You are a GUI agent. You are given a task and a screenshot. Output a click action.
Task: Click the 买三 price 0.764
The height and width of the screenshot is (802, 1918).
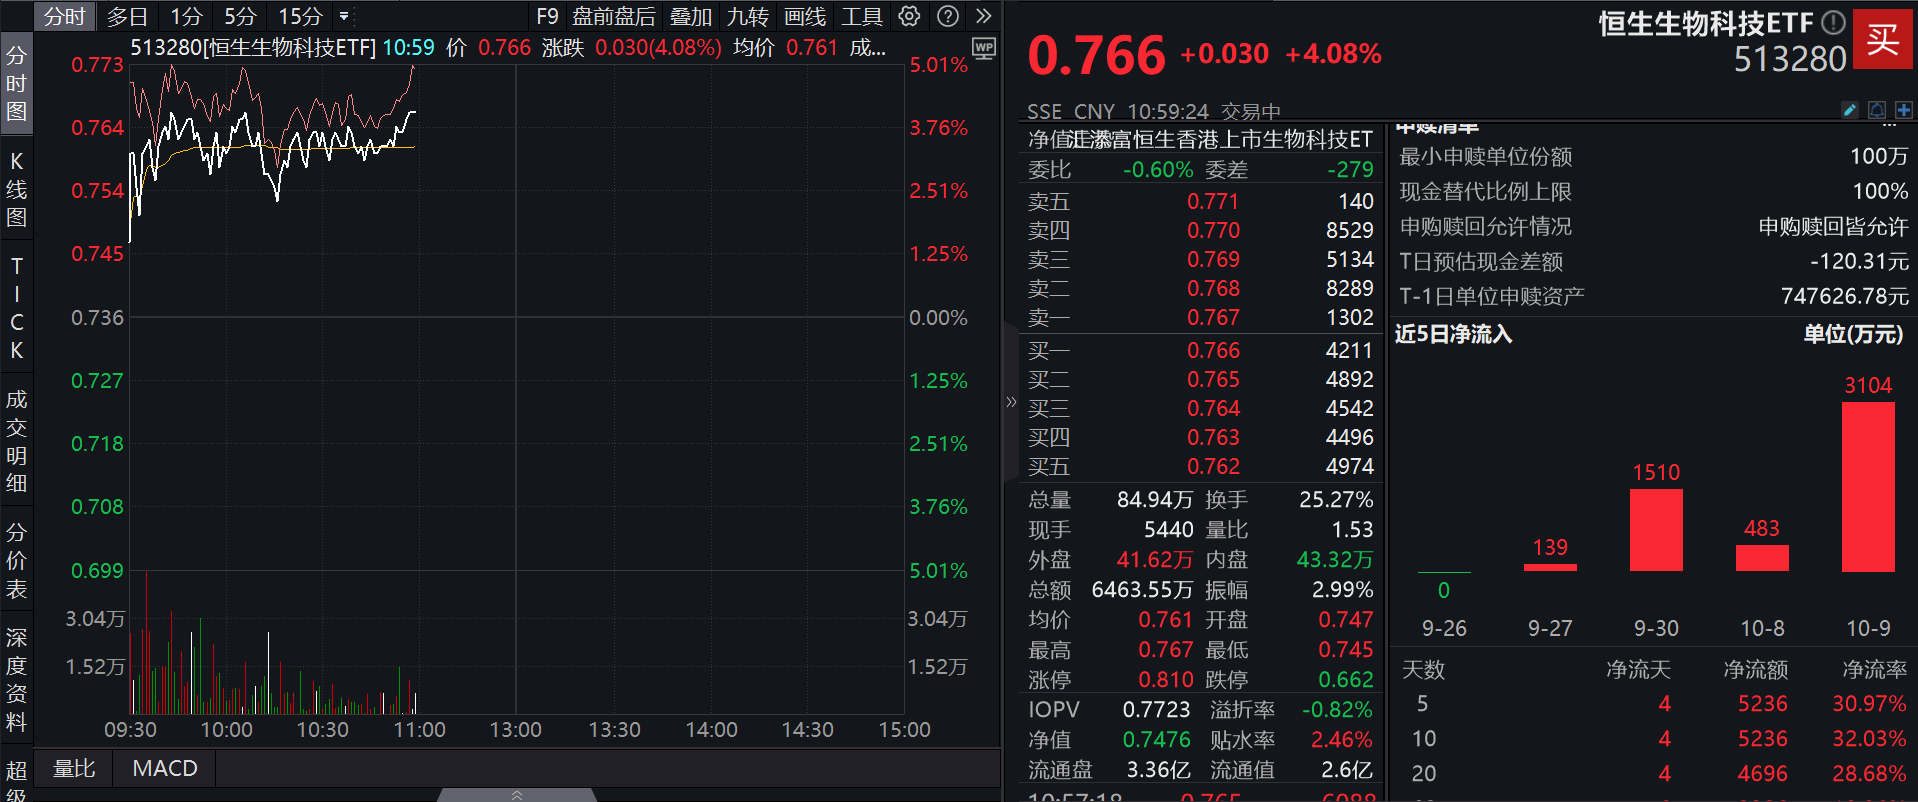click(1213, 408)
